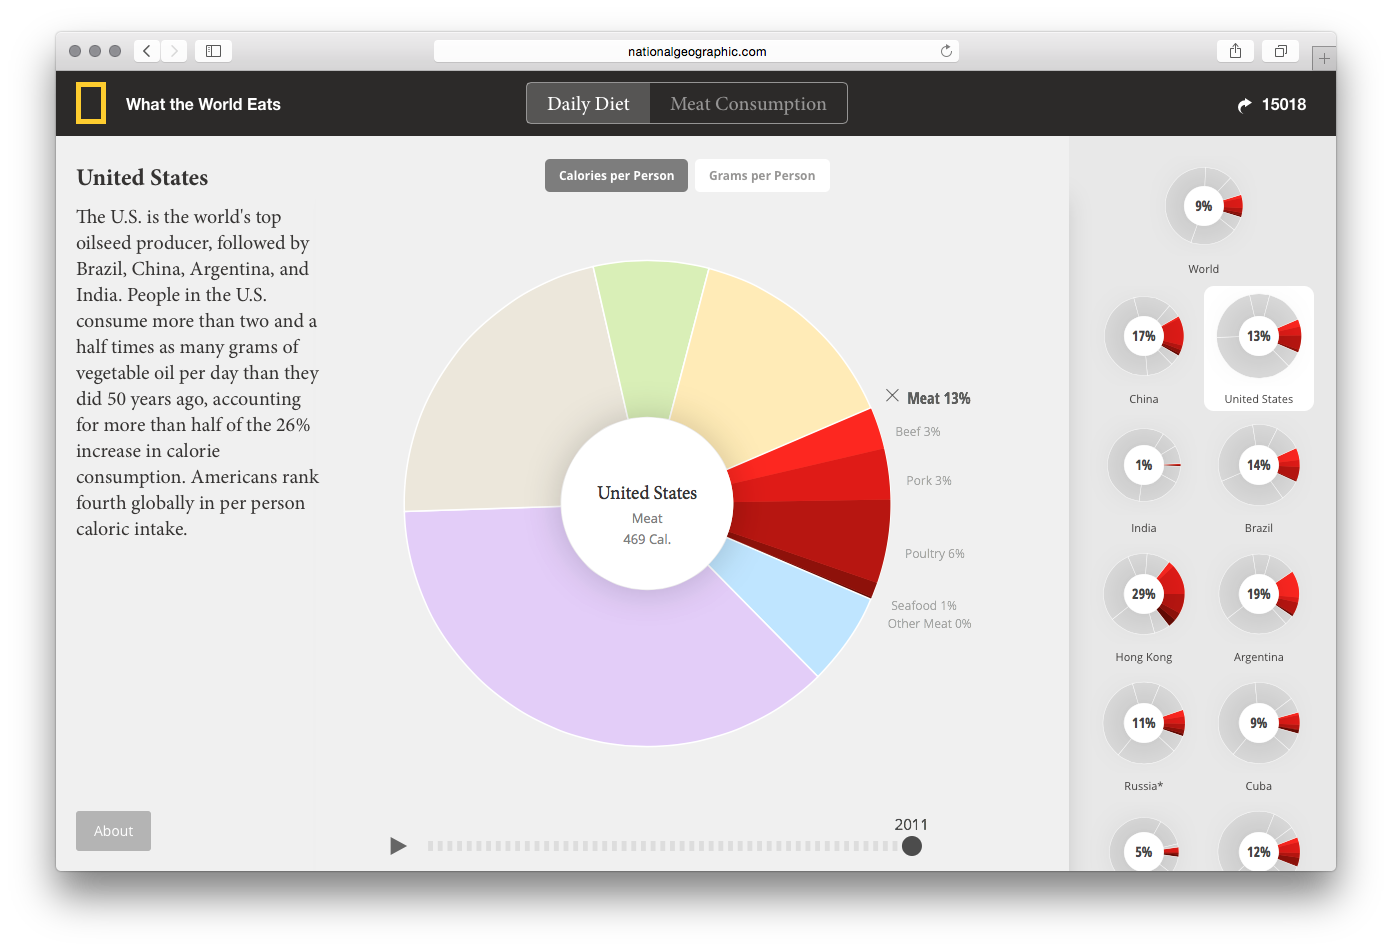Select the Hong Kong donut chart
The height and width of the screenshot is (951, 1392).
[1144, 595]
